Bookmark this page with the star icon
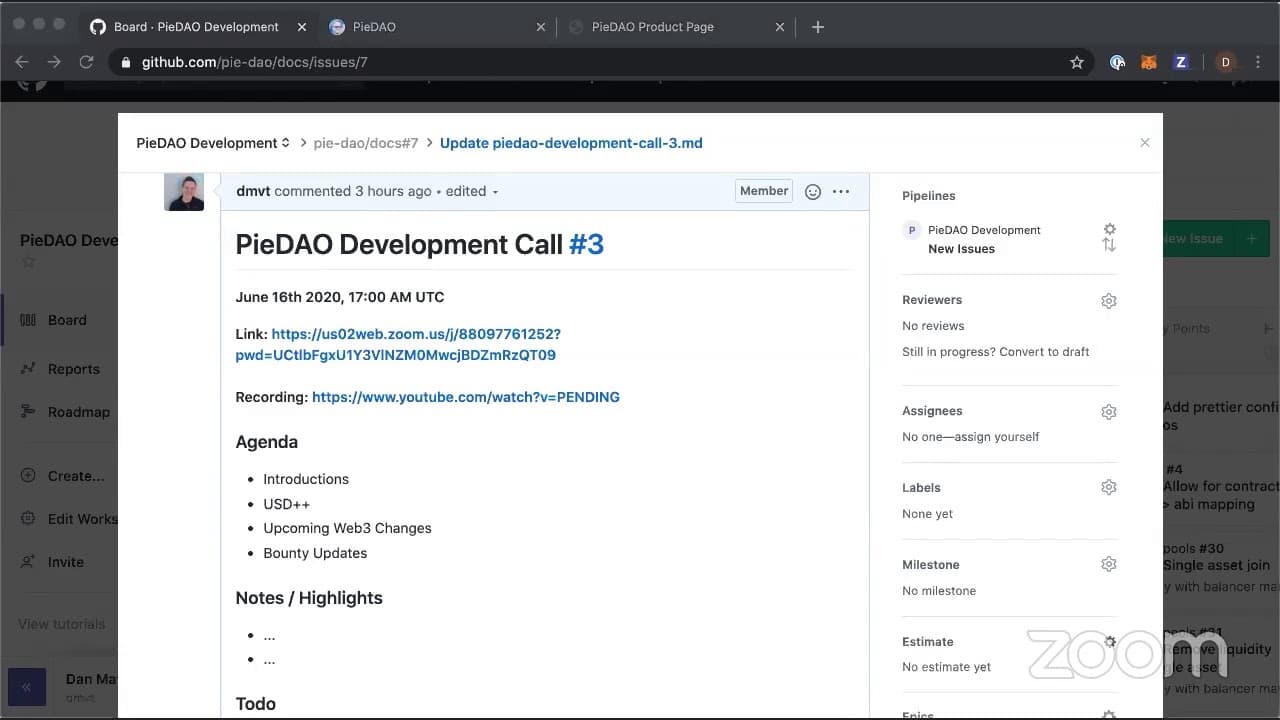 pos(1077,62)
